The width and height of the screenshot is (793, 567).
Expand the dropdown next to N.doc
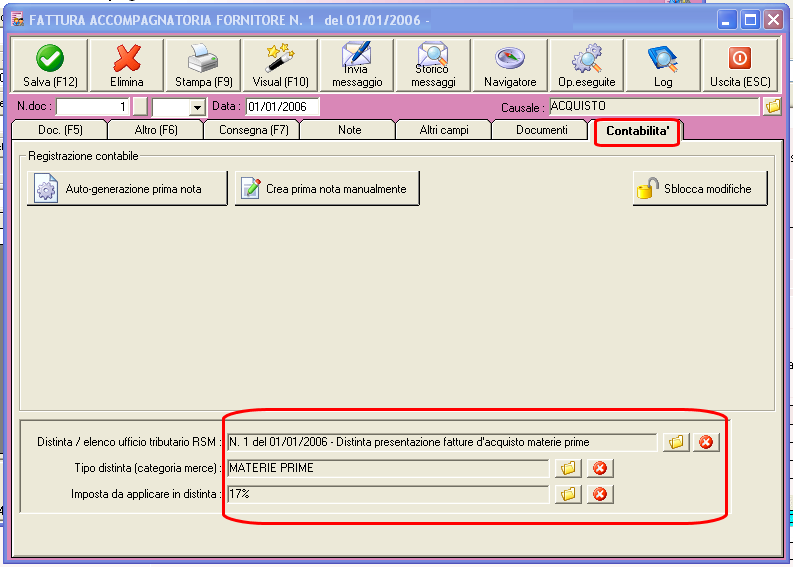(197, 107)
